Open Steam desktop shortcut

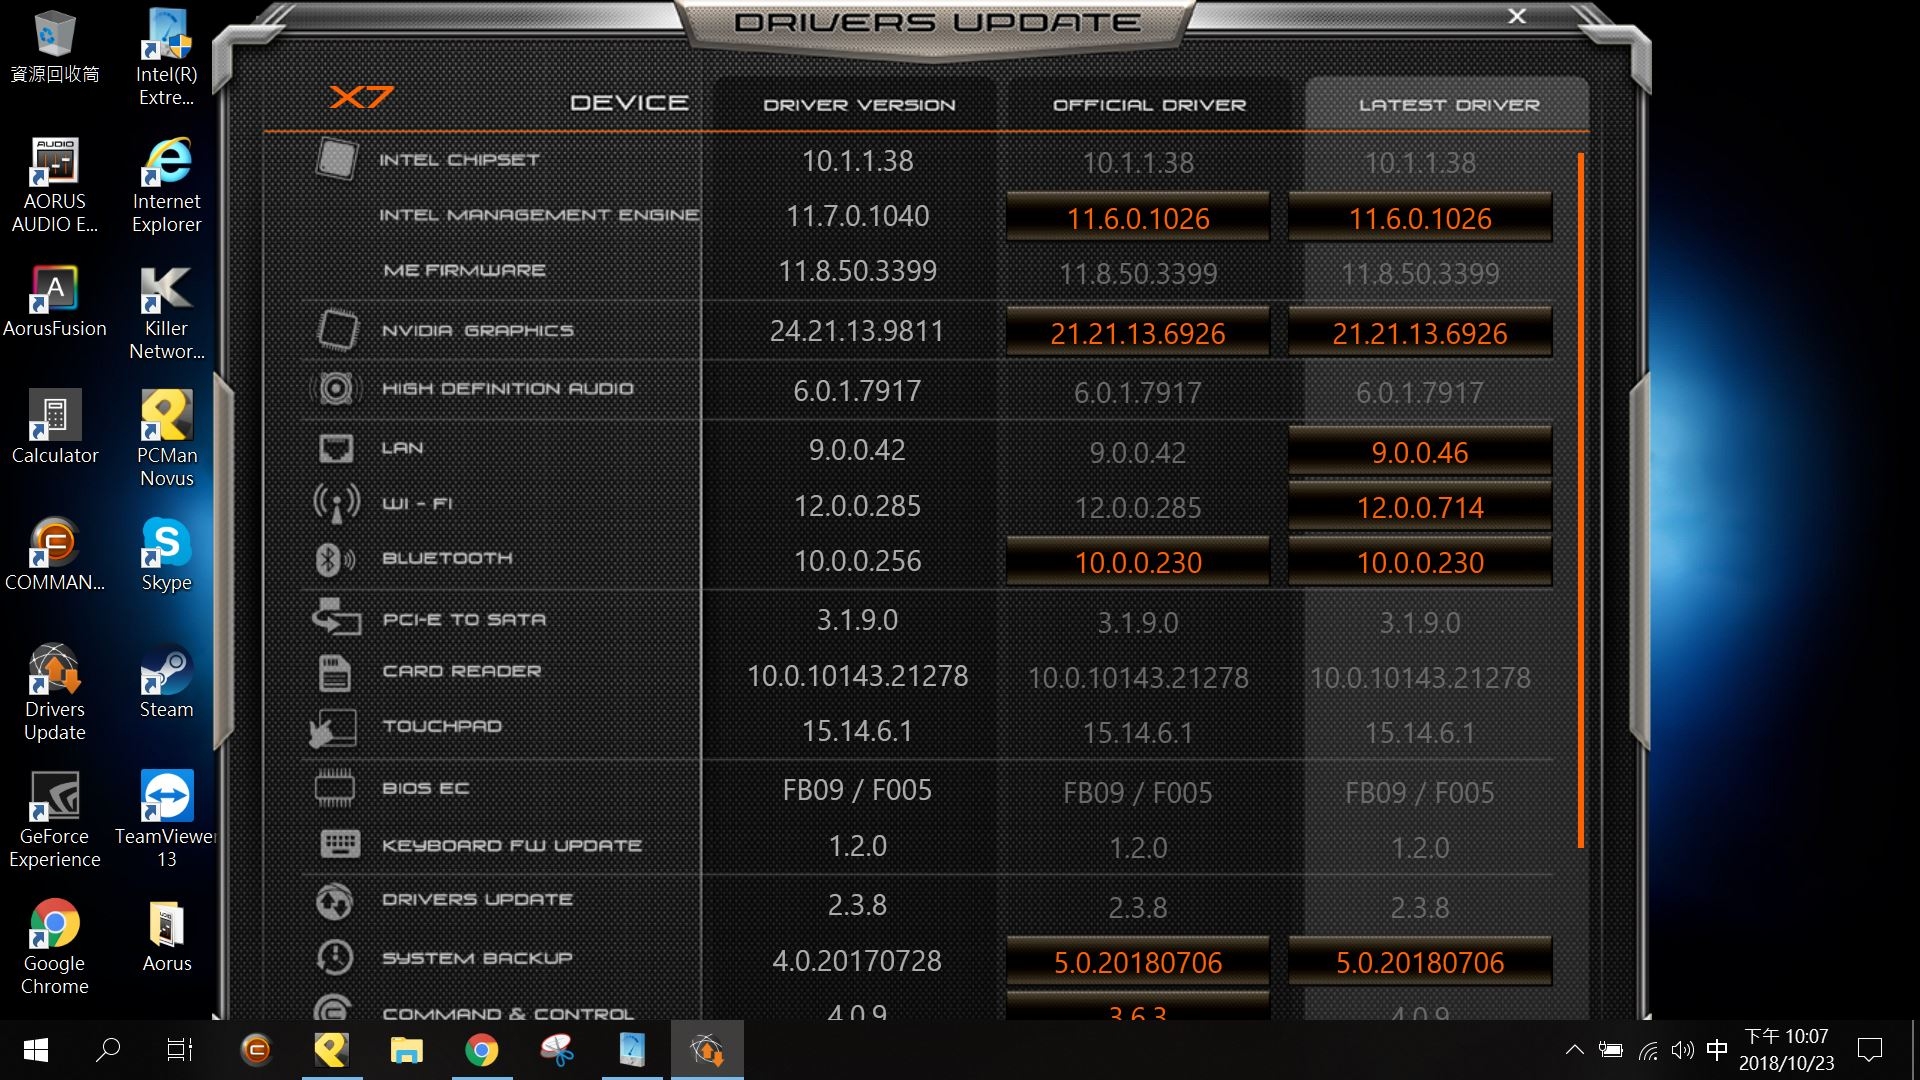166,681
